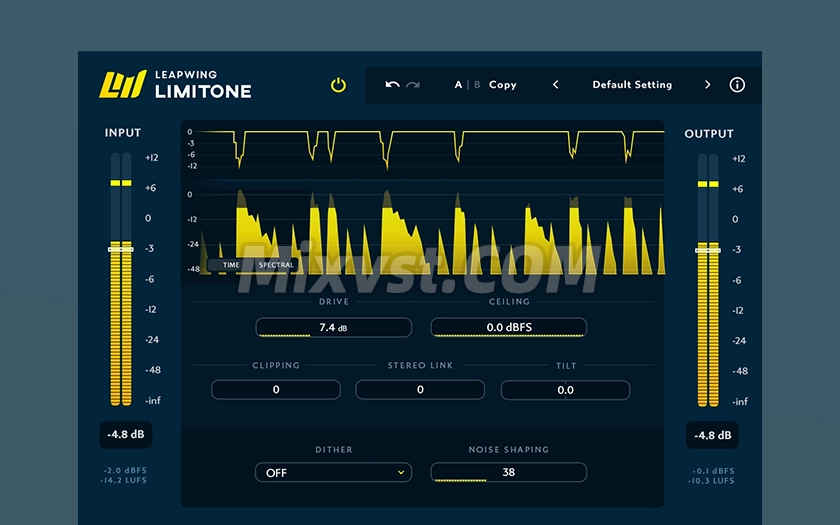Go to previous preset with left chevron
This screenshot has height=525, width=840.
pos(556,85)
